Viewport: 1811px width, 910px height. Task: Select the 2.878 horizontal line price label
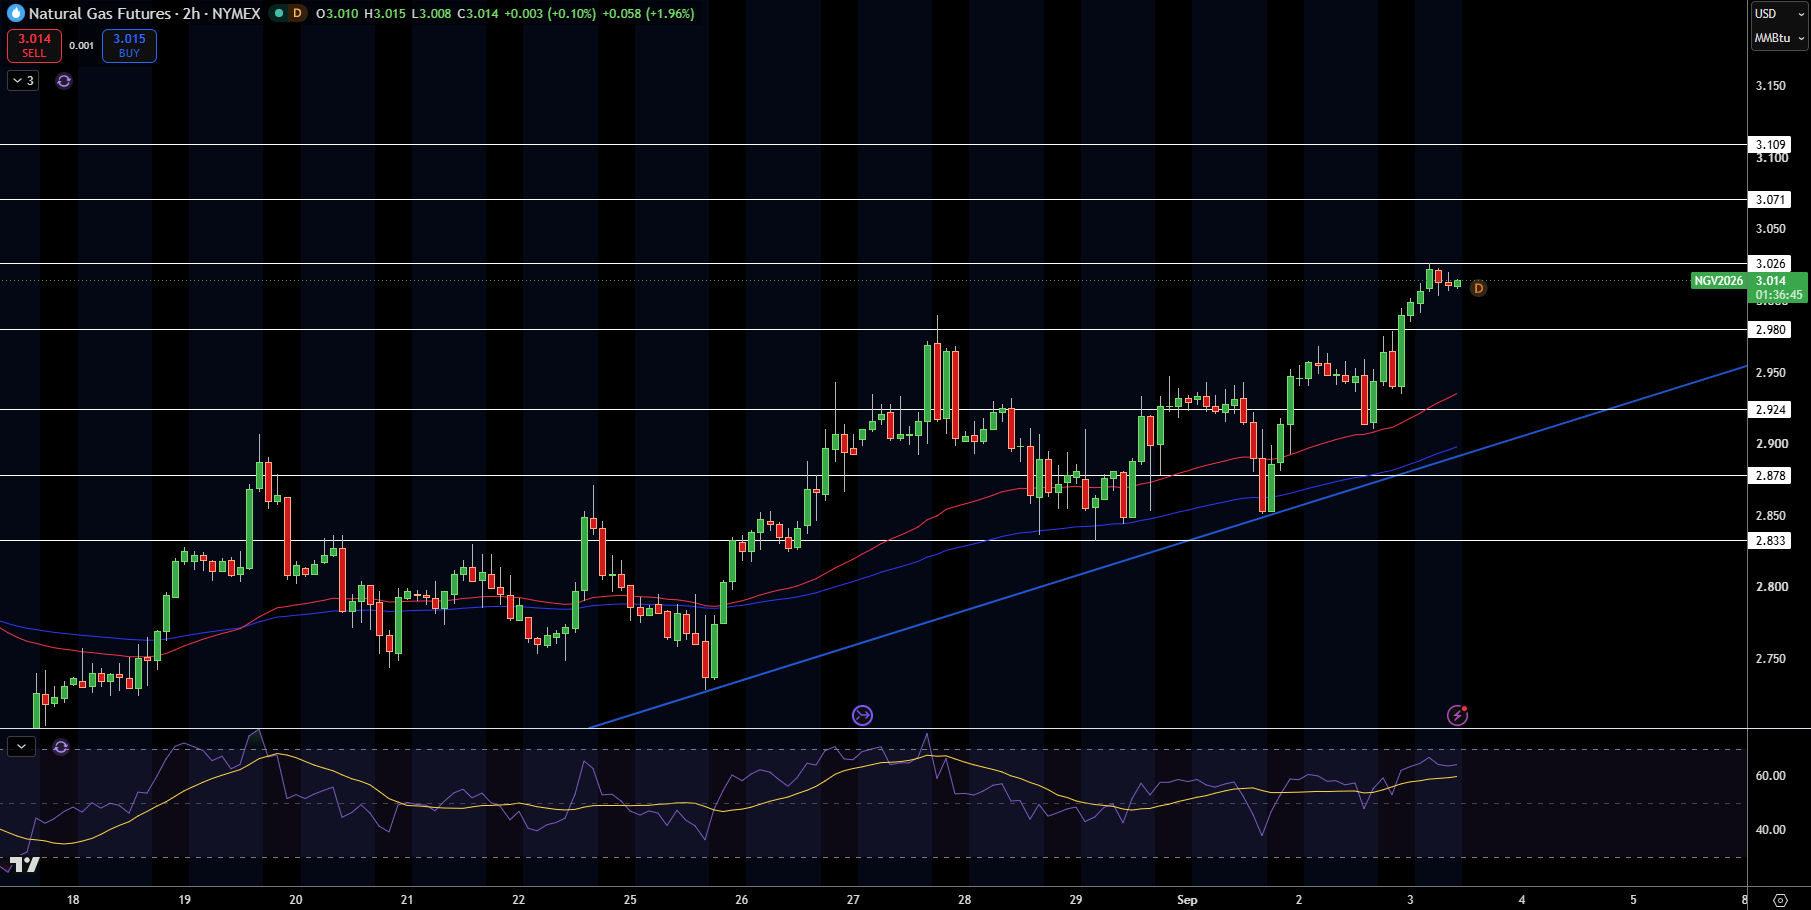coord(1771,476)
